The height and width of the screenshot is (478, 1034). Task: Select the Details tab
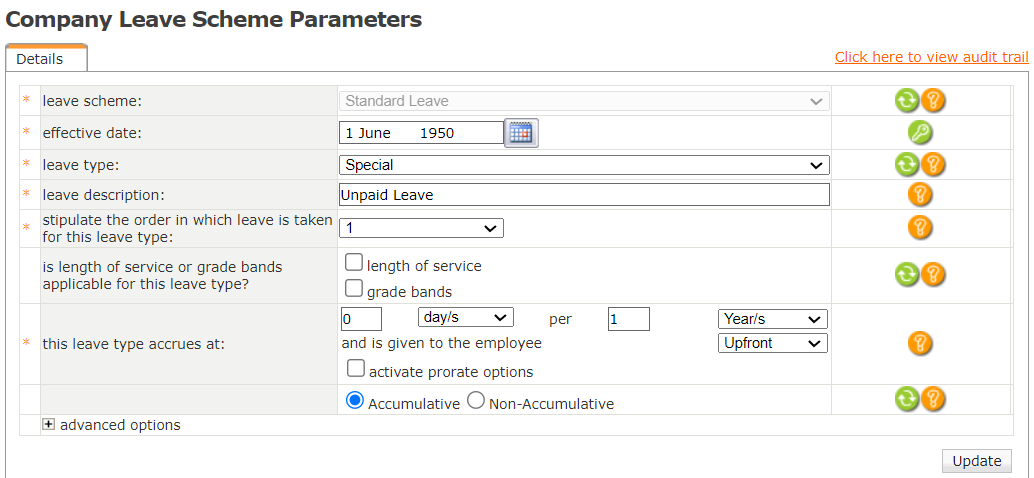click(x=40, y=59)
